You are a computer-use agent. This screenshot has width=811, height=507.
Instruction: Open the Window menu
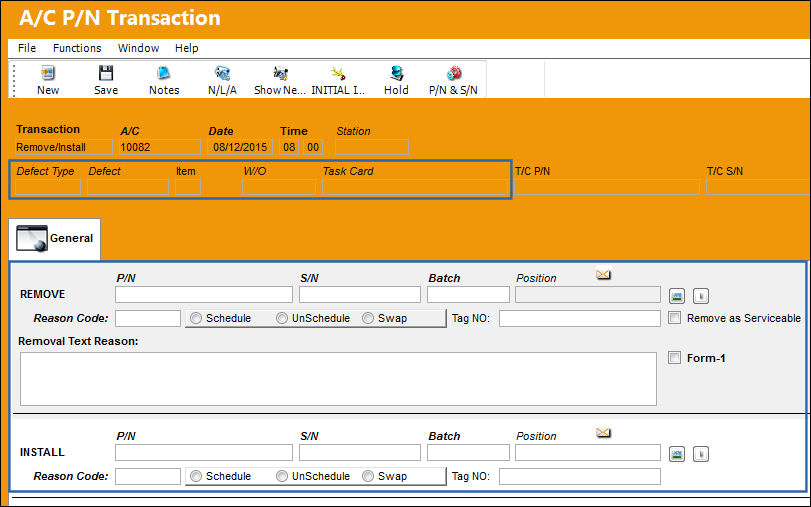[x=138, y=48]
